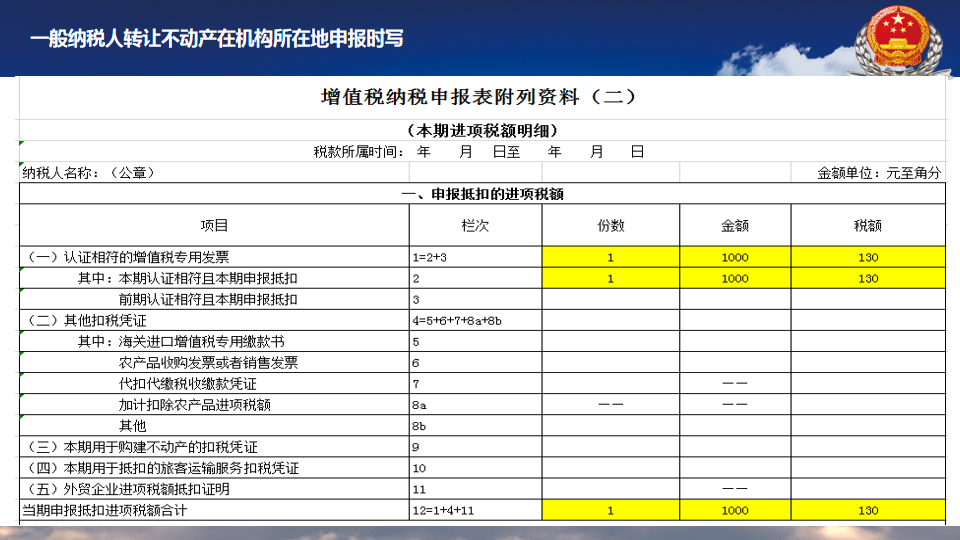Click 栏次 cell 6
The width and height of the screenshot is (960, 540).
(475, 362)
